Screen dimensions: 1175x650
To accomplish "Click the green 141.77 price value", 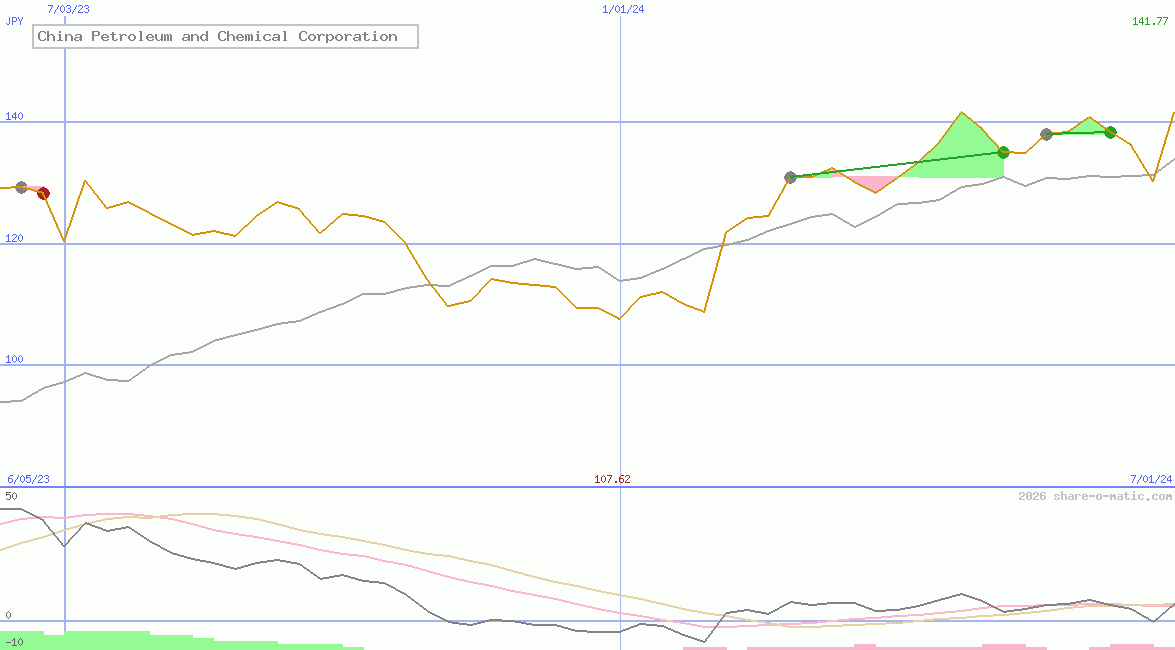I will pyautogui.click(x=1150, y=21).
